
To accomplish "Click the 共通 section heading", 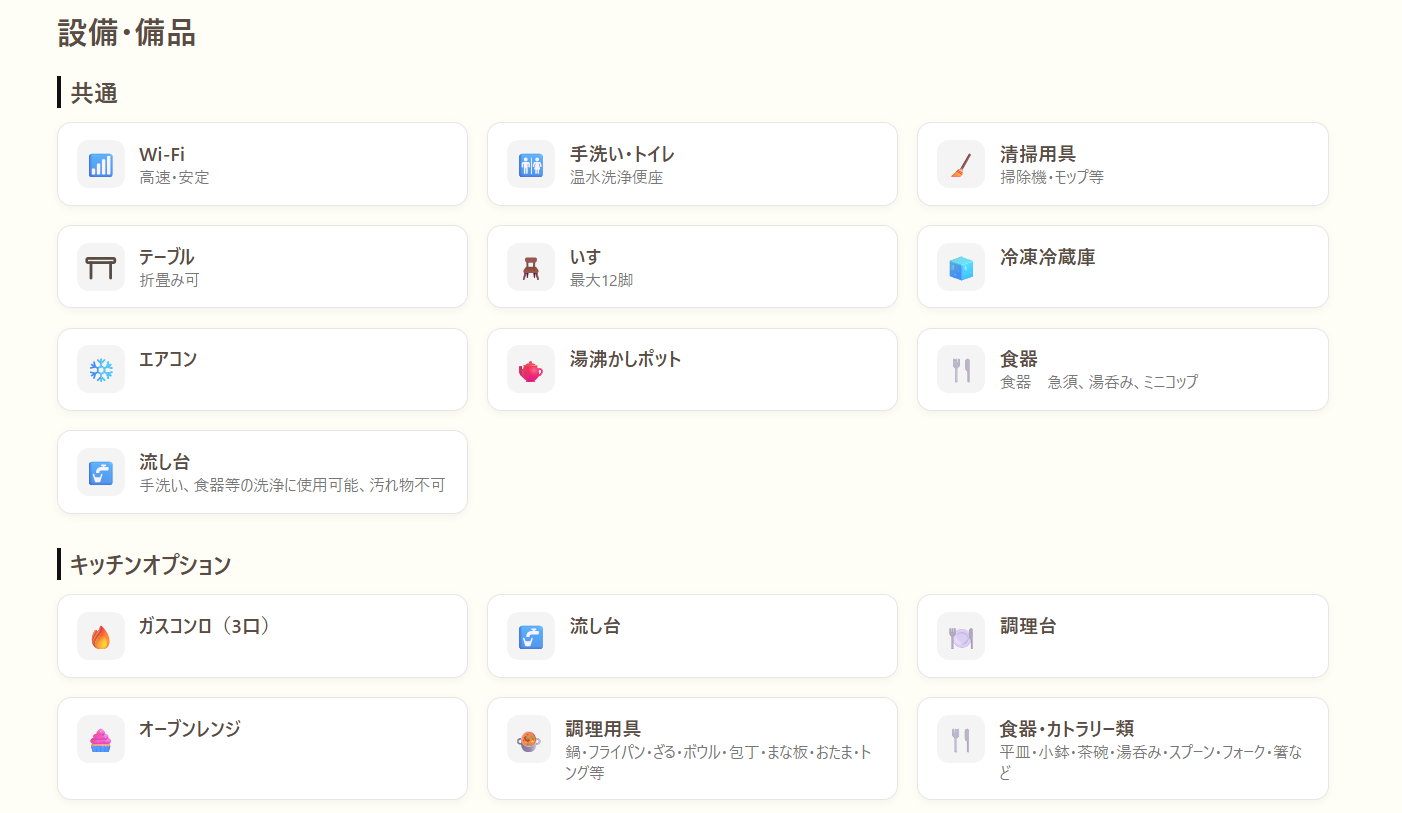I will coord(94,94).
